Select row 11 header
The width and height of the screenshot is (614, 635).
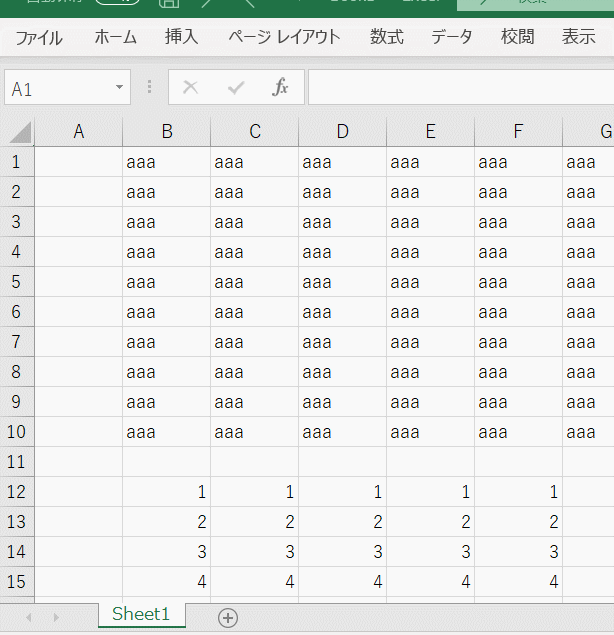click(17, 461)
